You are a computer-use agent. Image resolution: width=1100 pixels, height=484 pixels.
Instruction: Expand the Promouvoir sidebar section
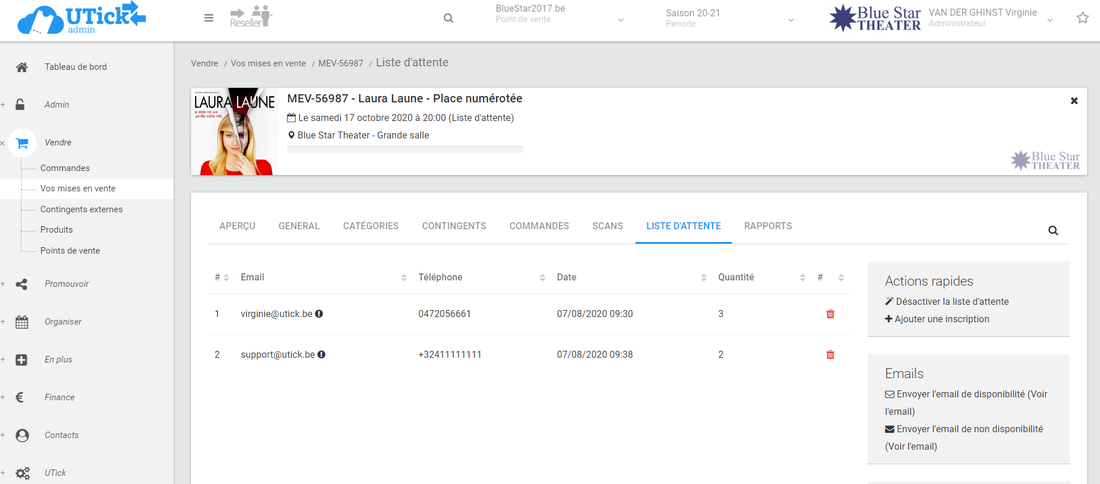click(66, 284)
